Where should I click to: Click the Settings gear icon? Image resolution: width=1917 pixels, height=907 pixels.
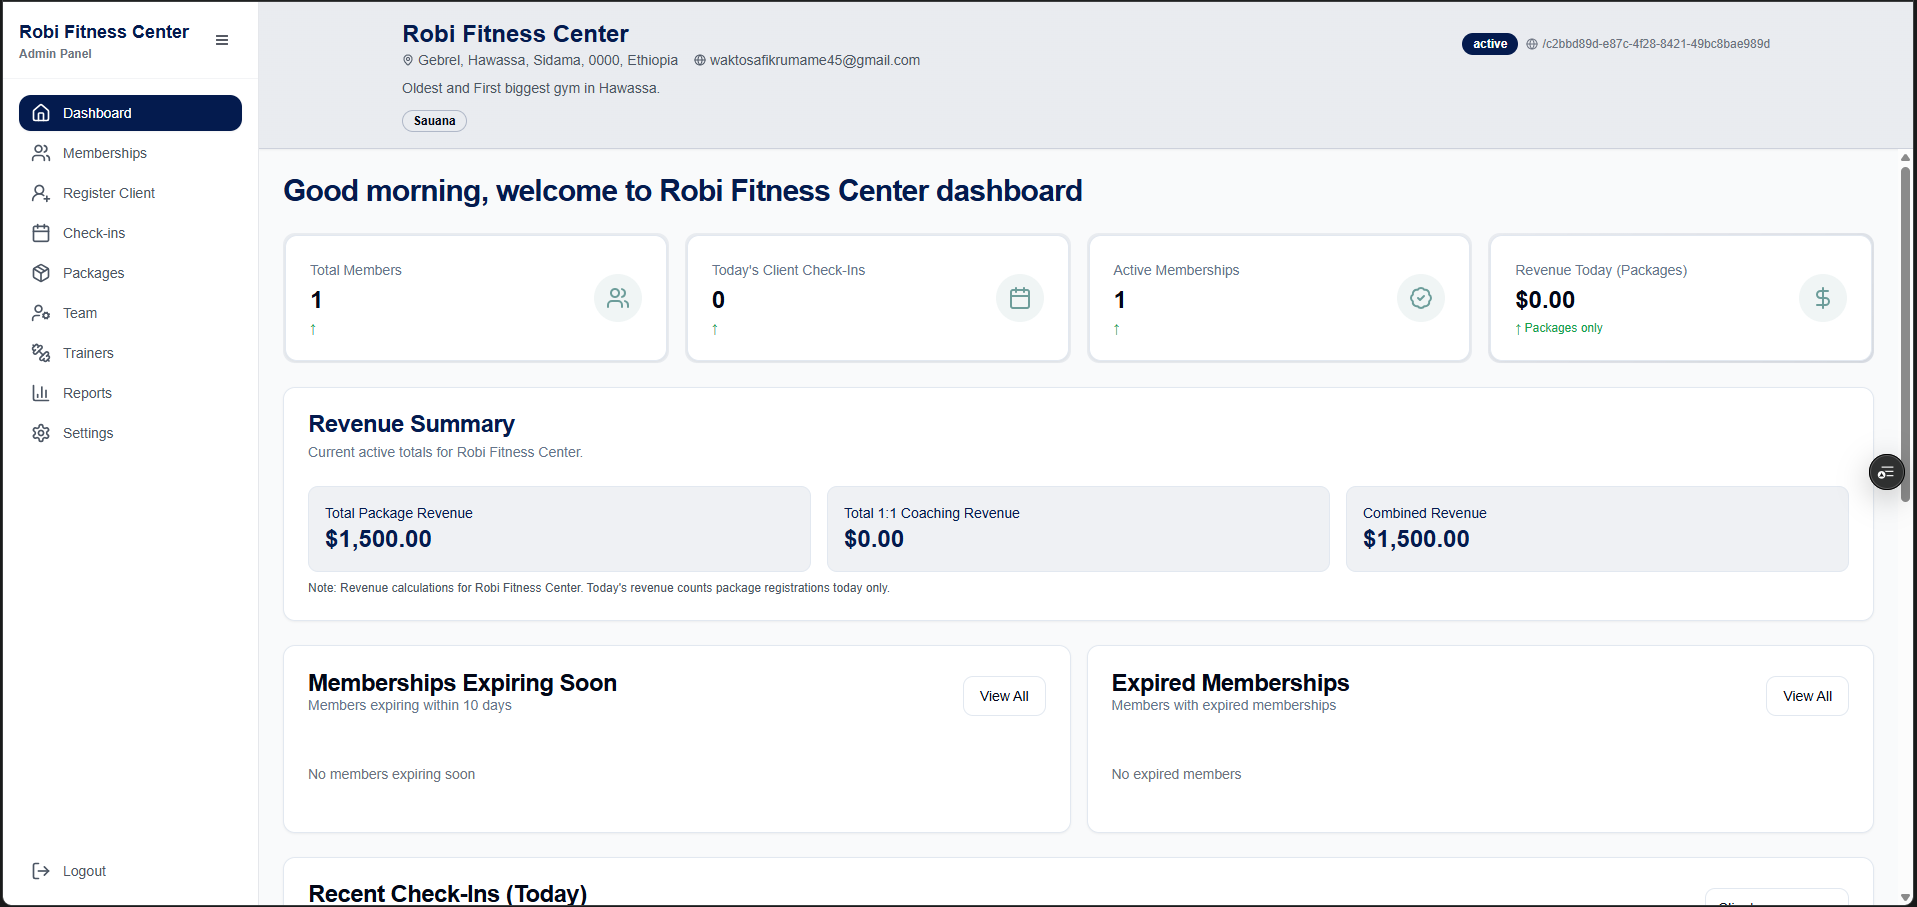tap(41, 433)
